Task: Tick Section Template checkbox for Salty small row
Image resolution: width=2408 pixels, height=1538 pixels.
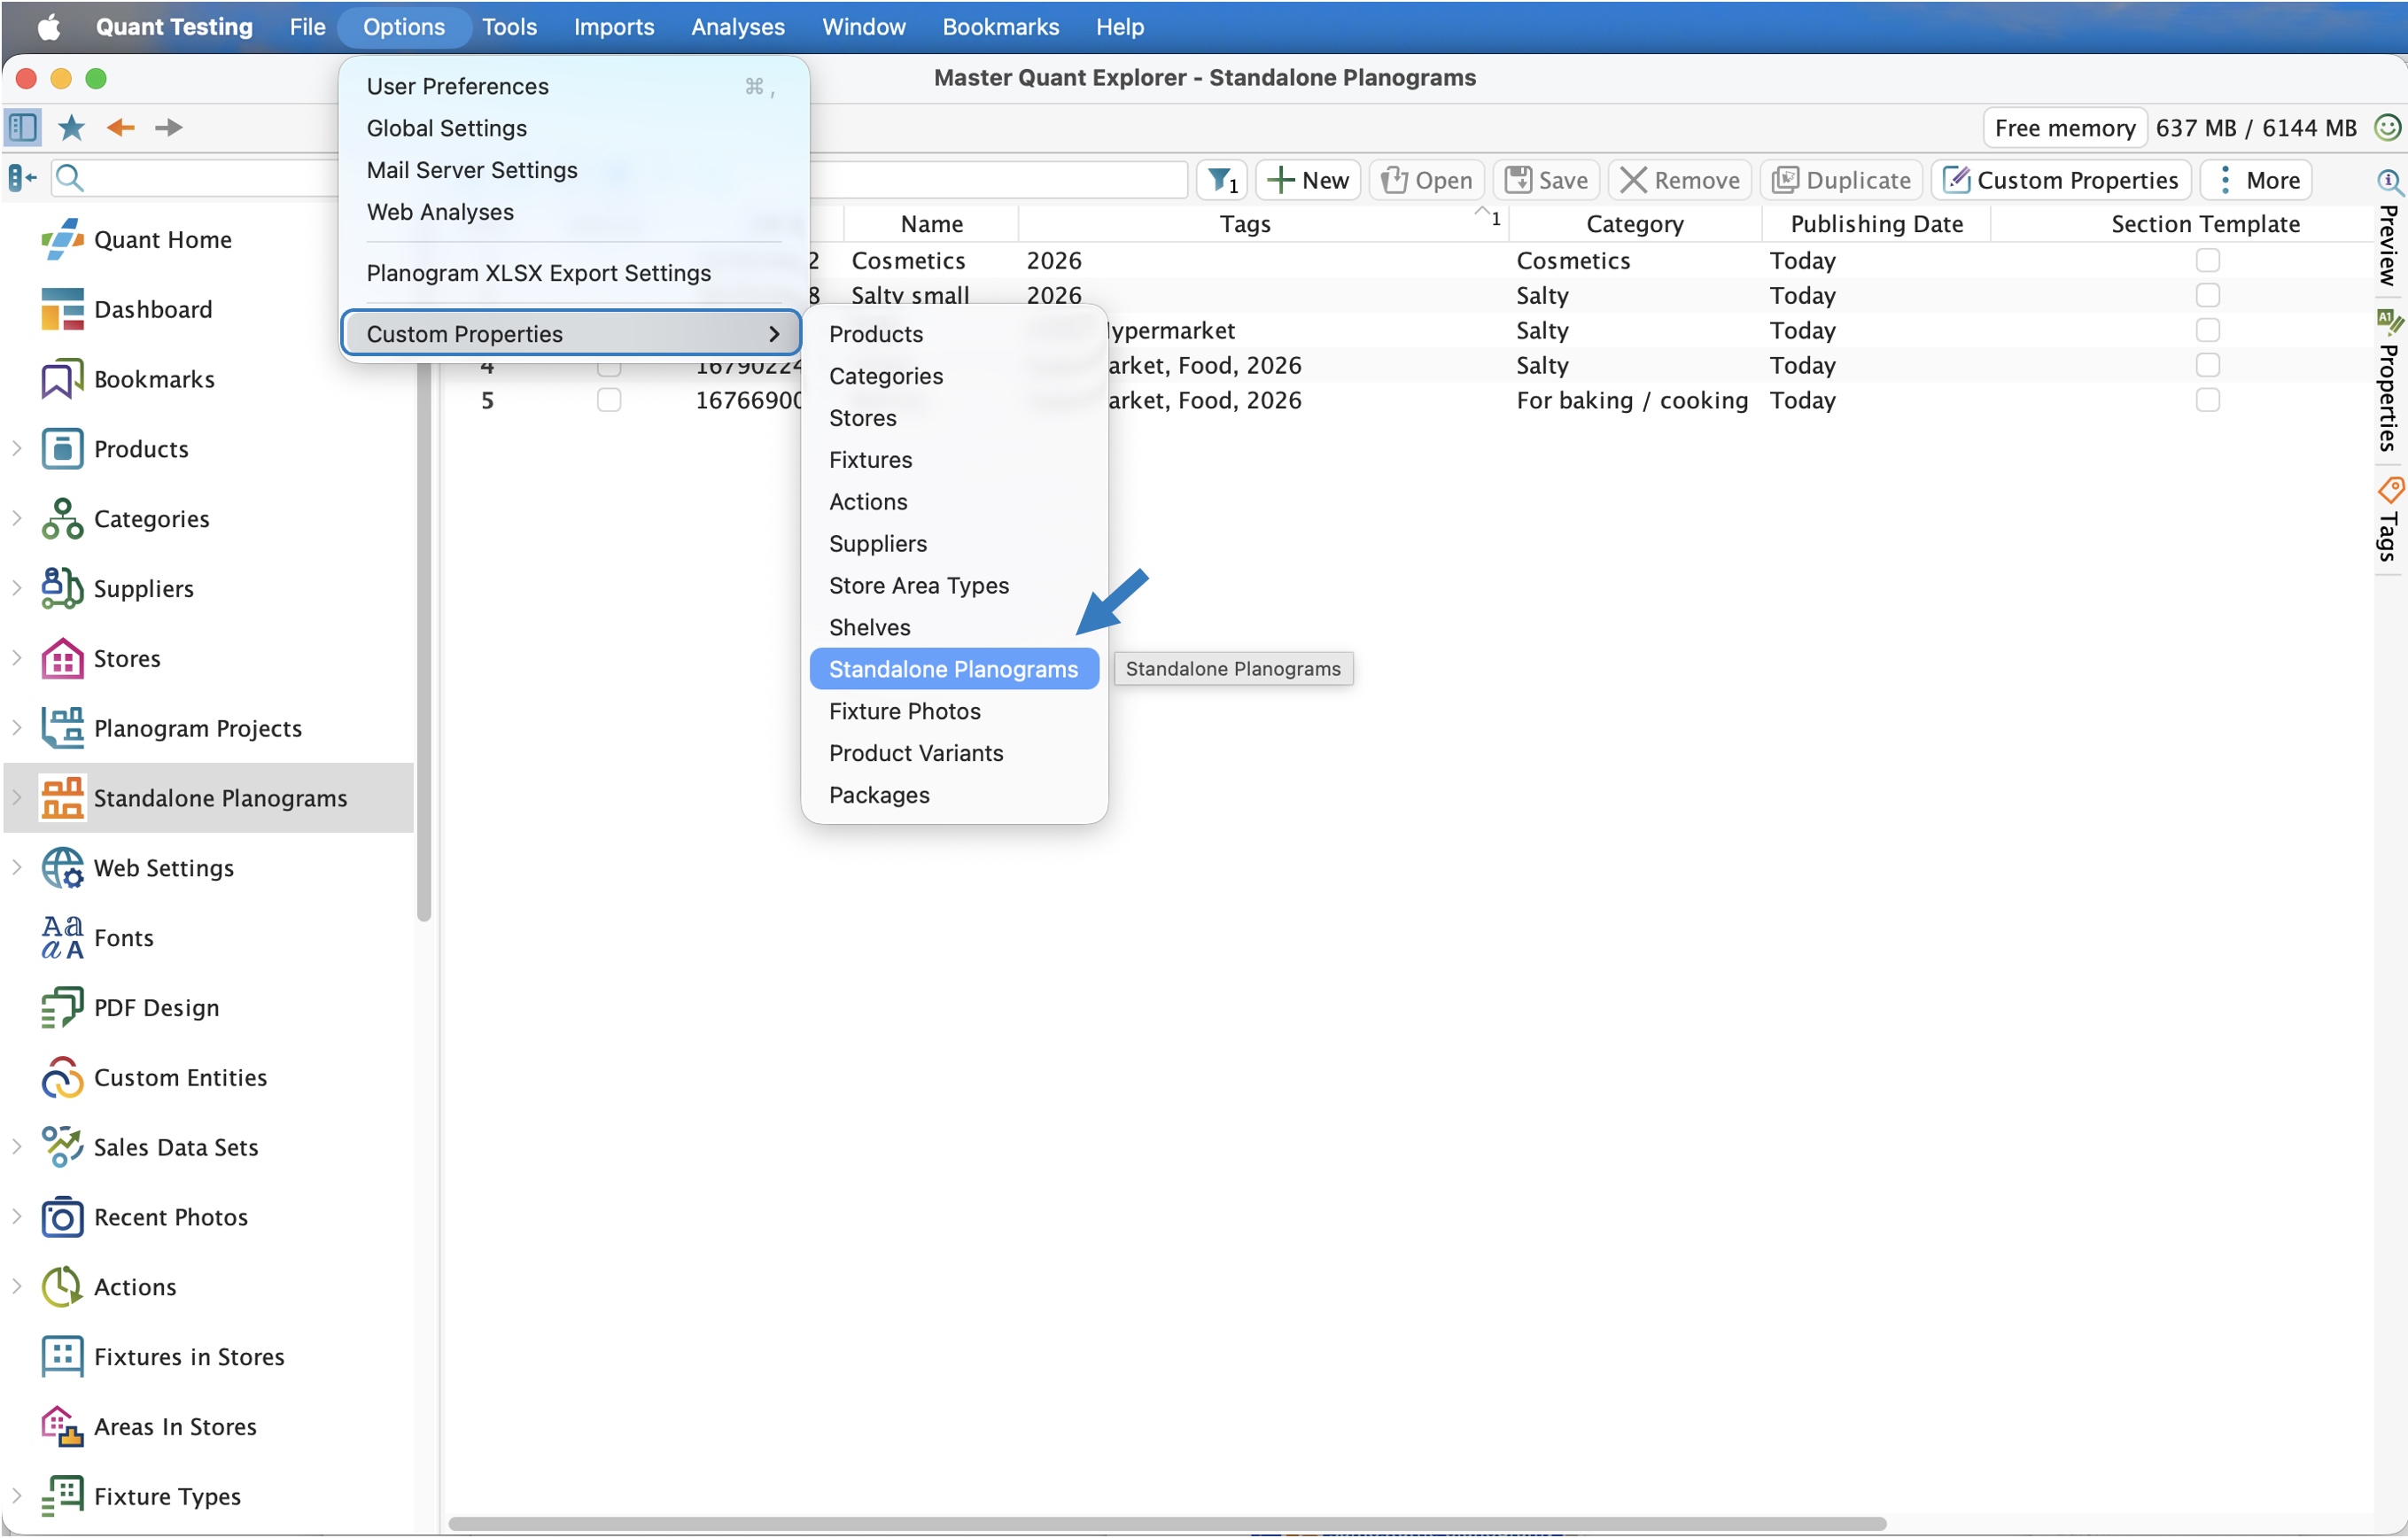Action: pyautogui.click(x=2208, y=296)
